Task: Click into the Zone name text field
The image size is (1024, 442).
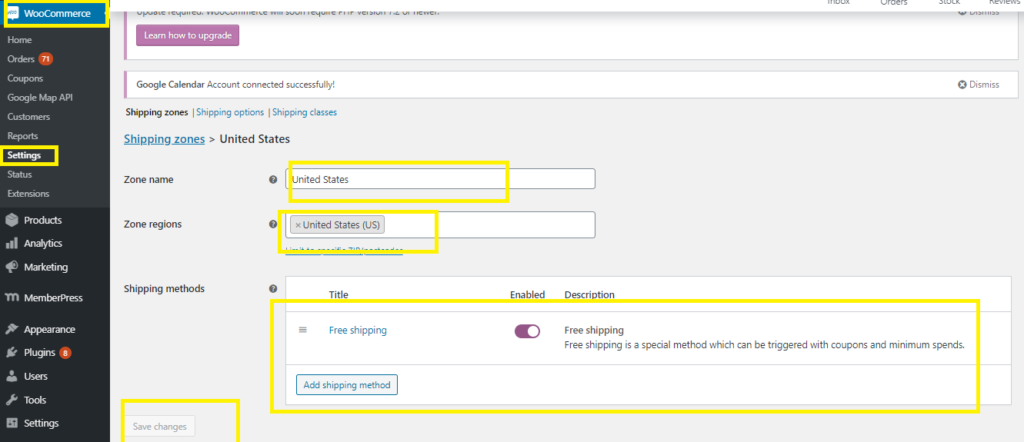Action: tap(440, 179)
